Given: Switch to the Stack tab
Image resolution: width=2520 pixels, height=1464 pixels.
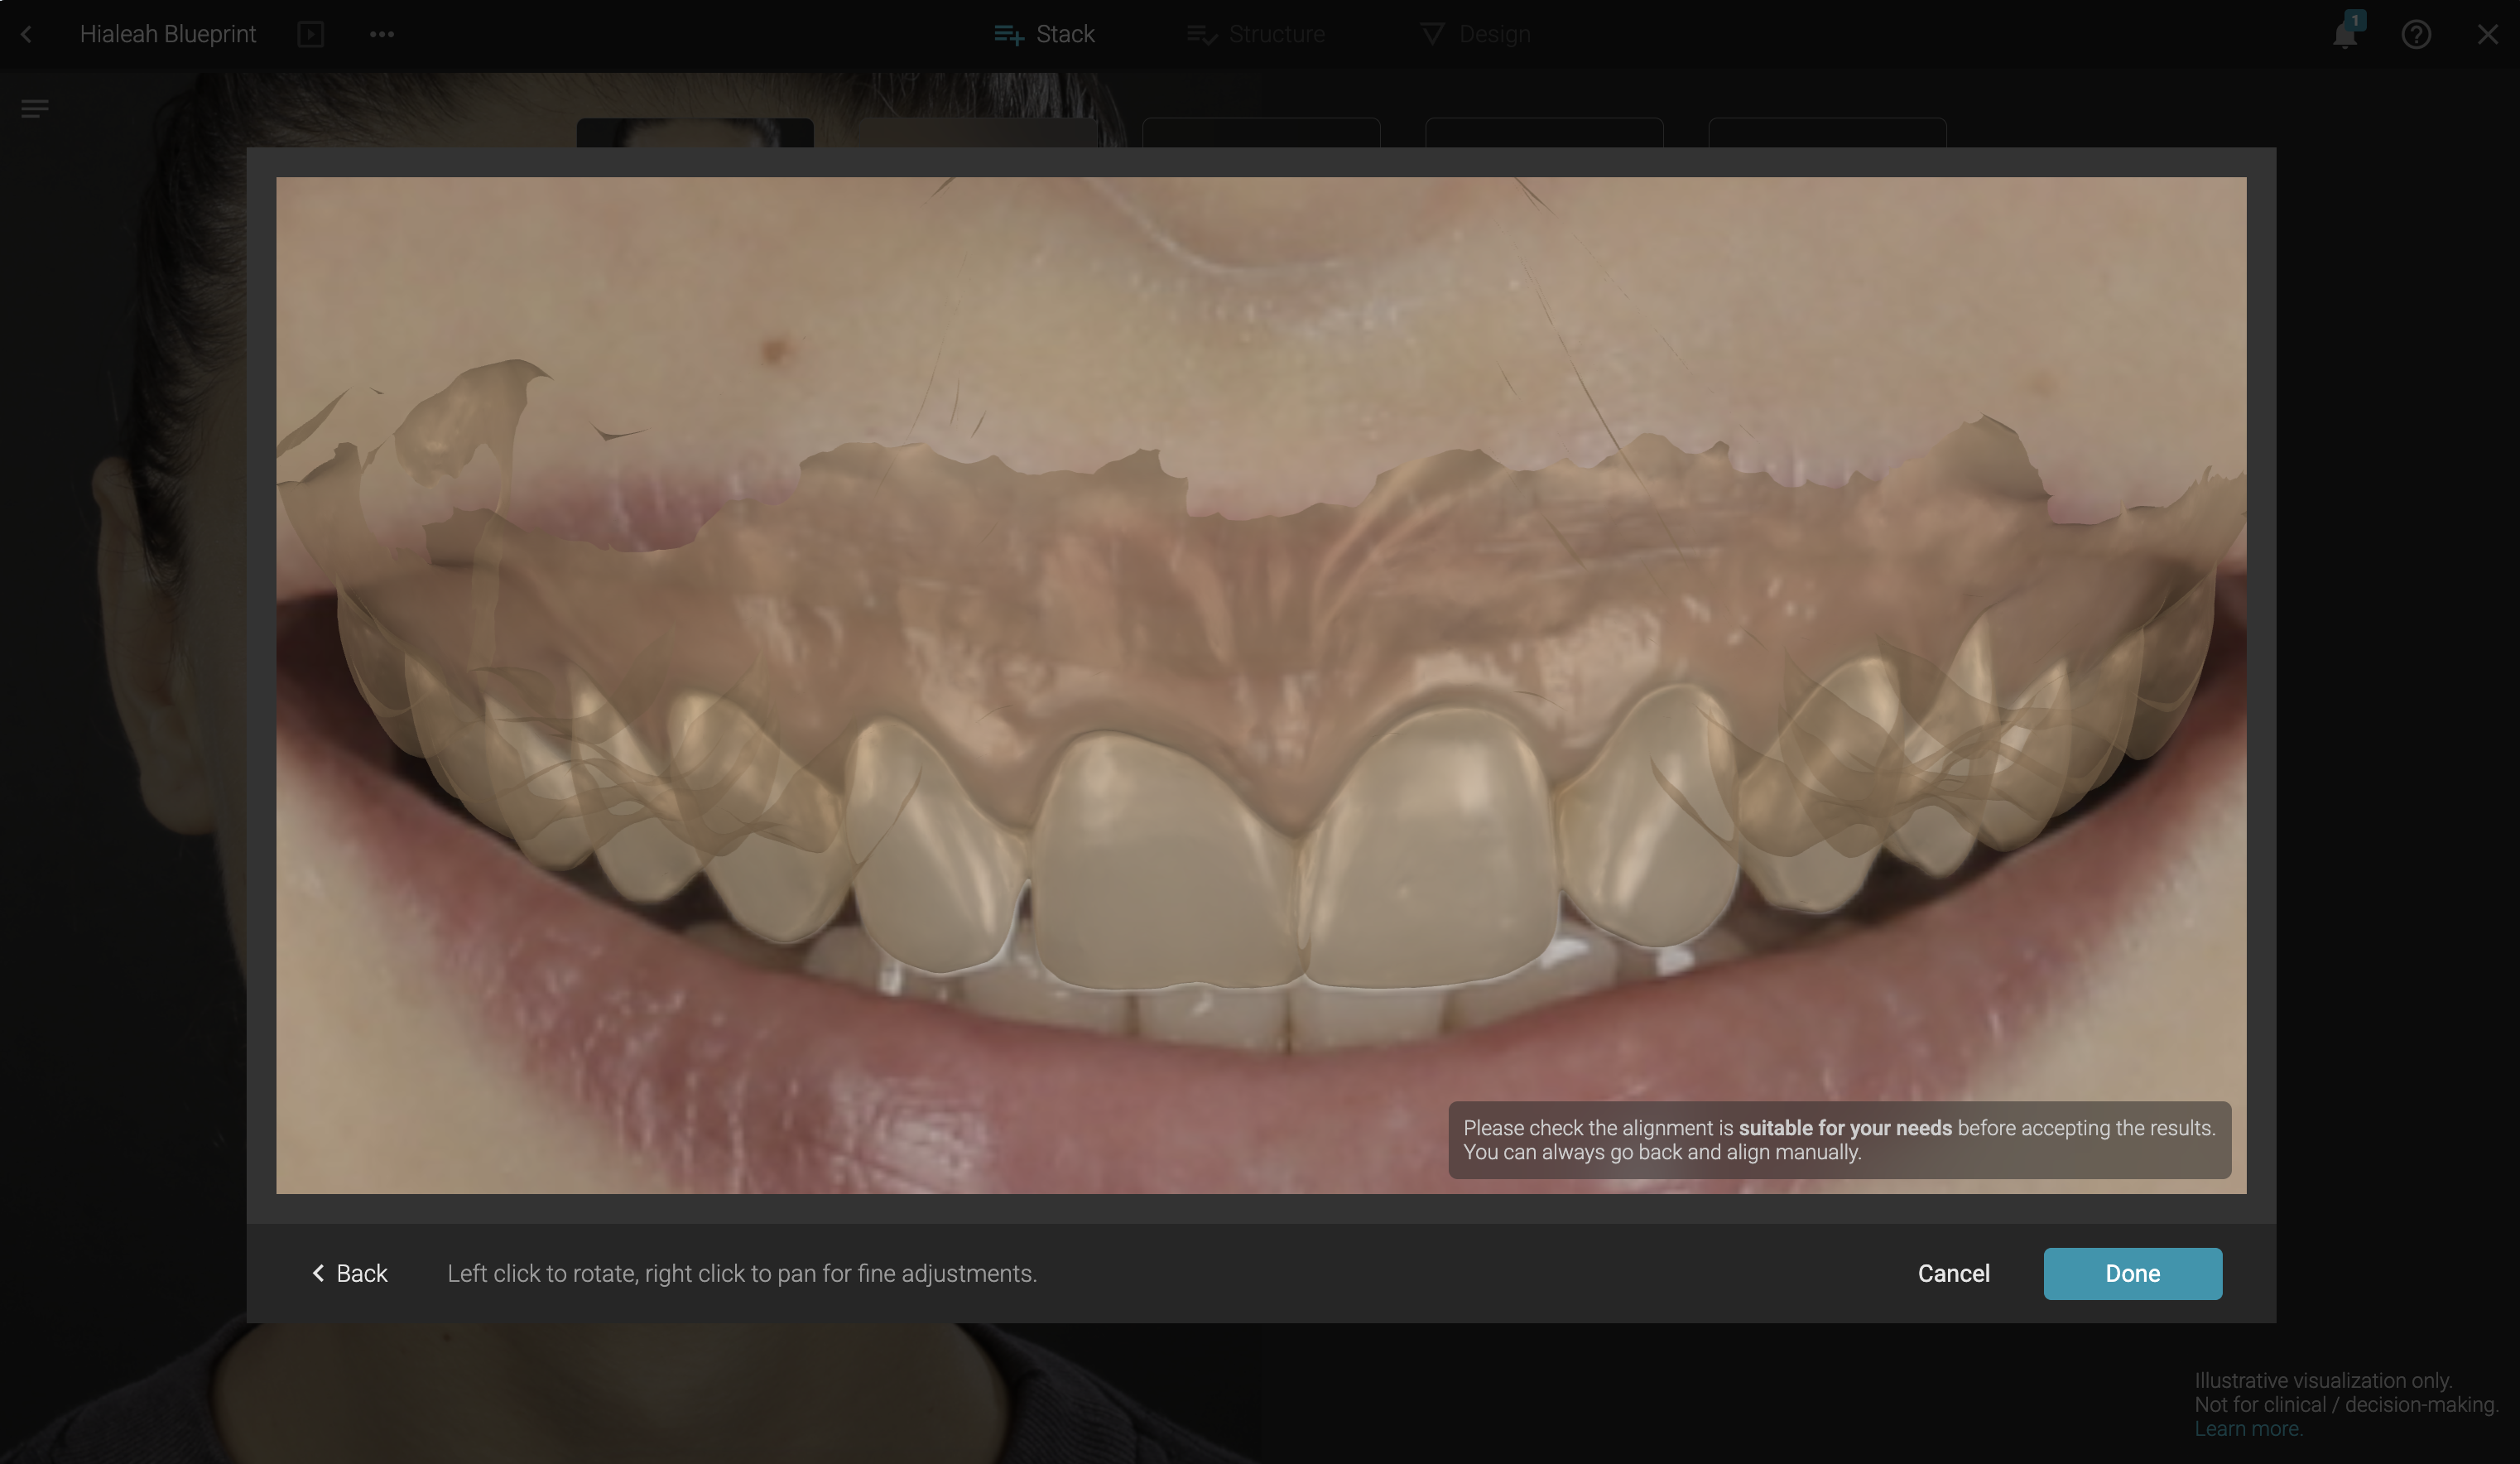Looking at the screenshot, I should coord(1064,34).
